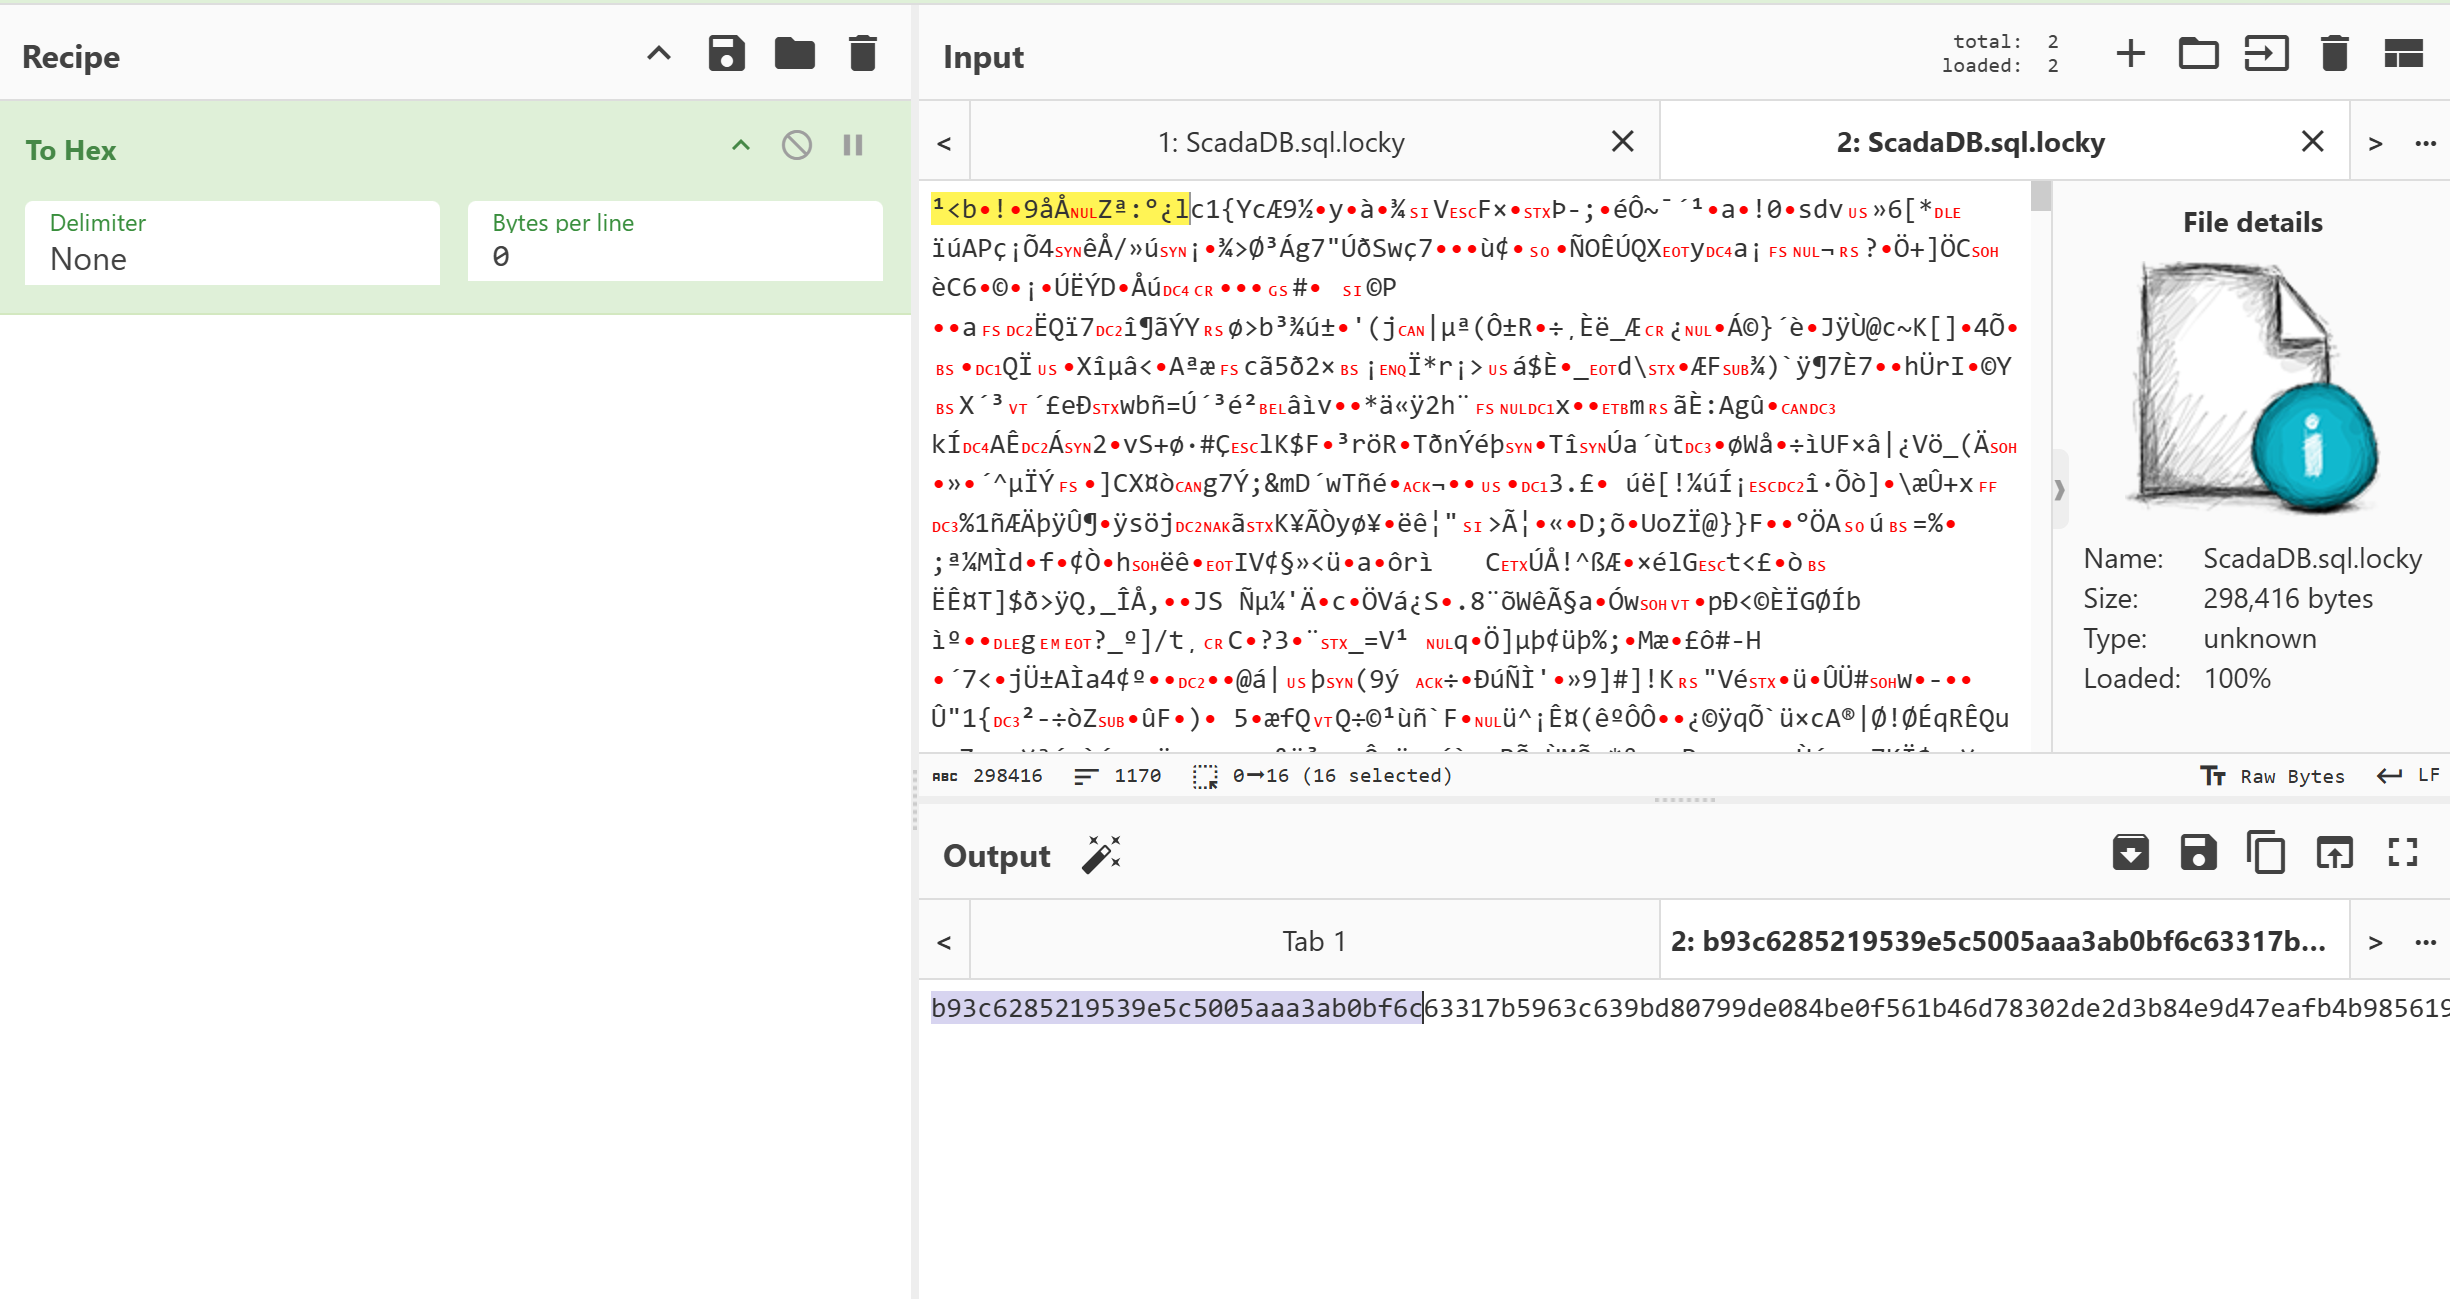Viewport: 2450px width, 1299px height.
Task: Replace input with output
Action: pyautogui.click(x=2334, y=853)
